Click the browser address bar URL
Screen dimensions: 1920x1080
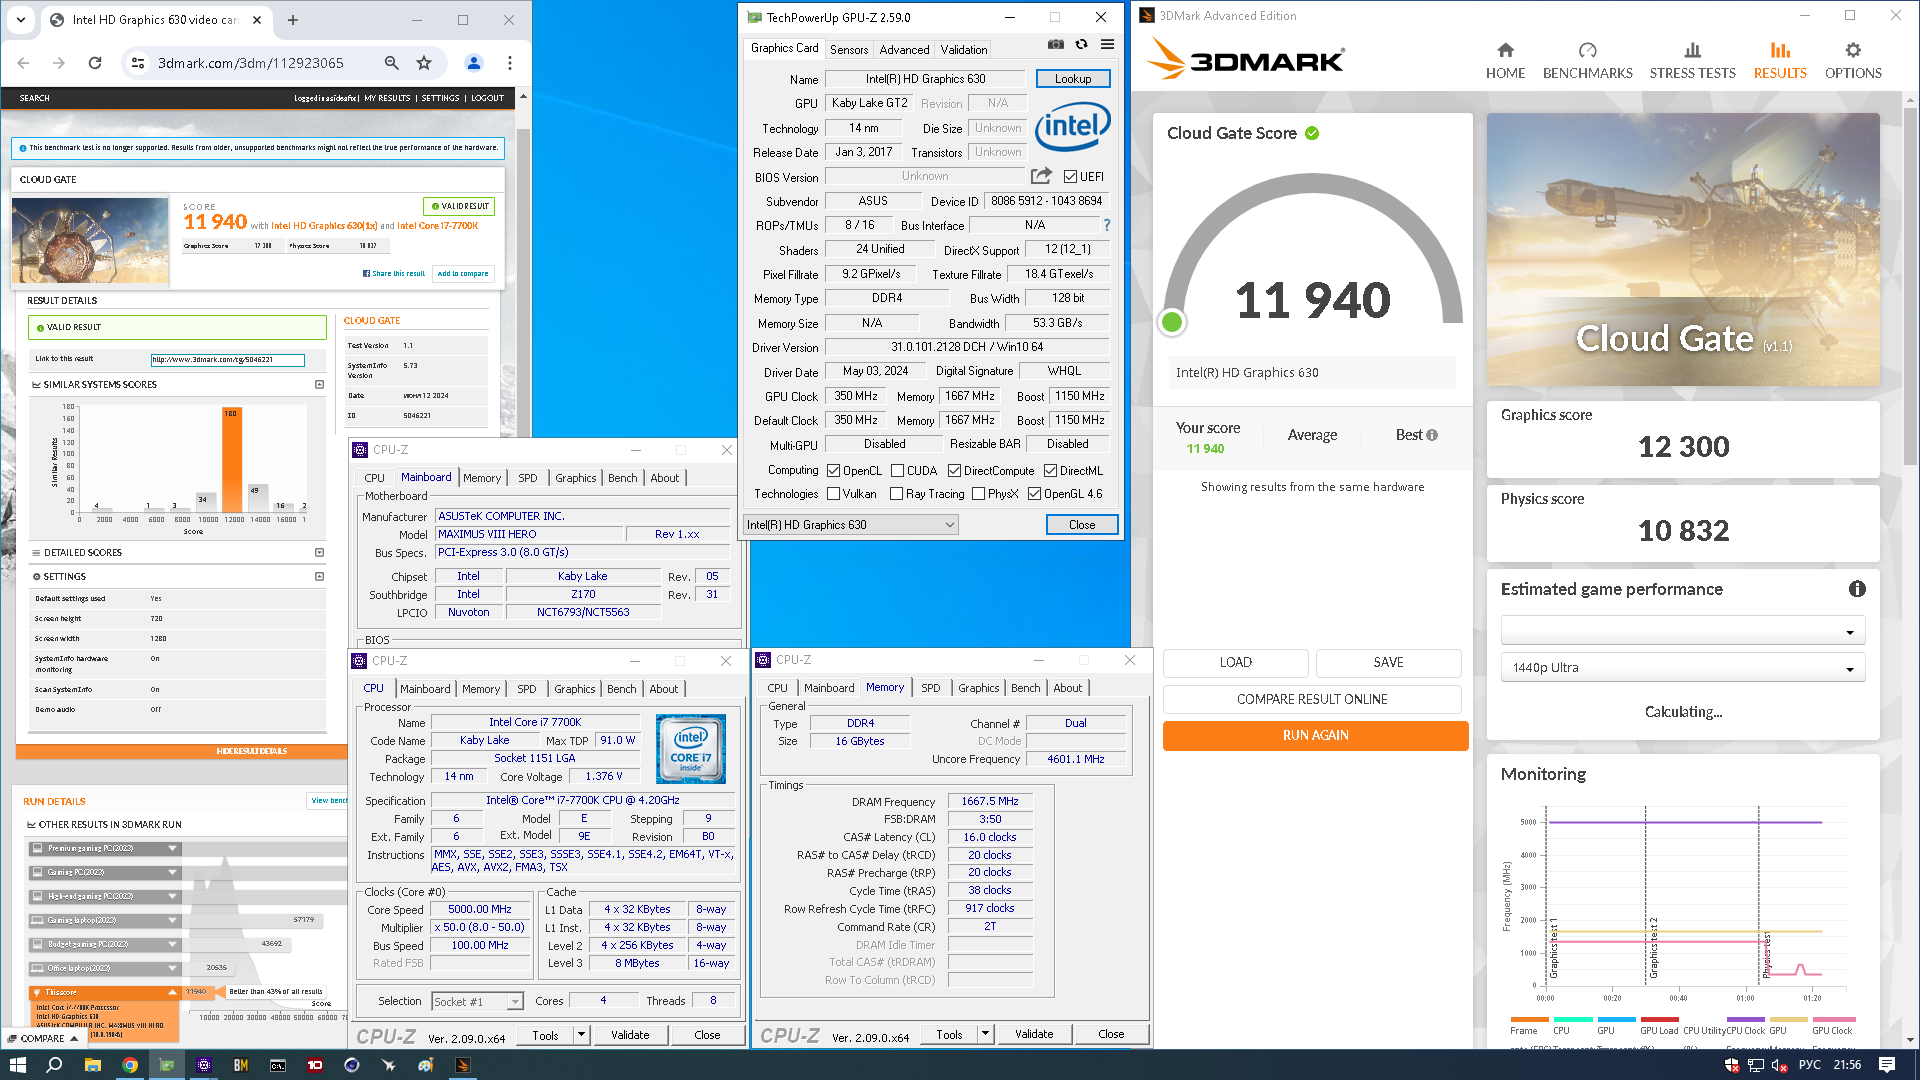click(250, 63)
